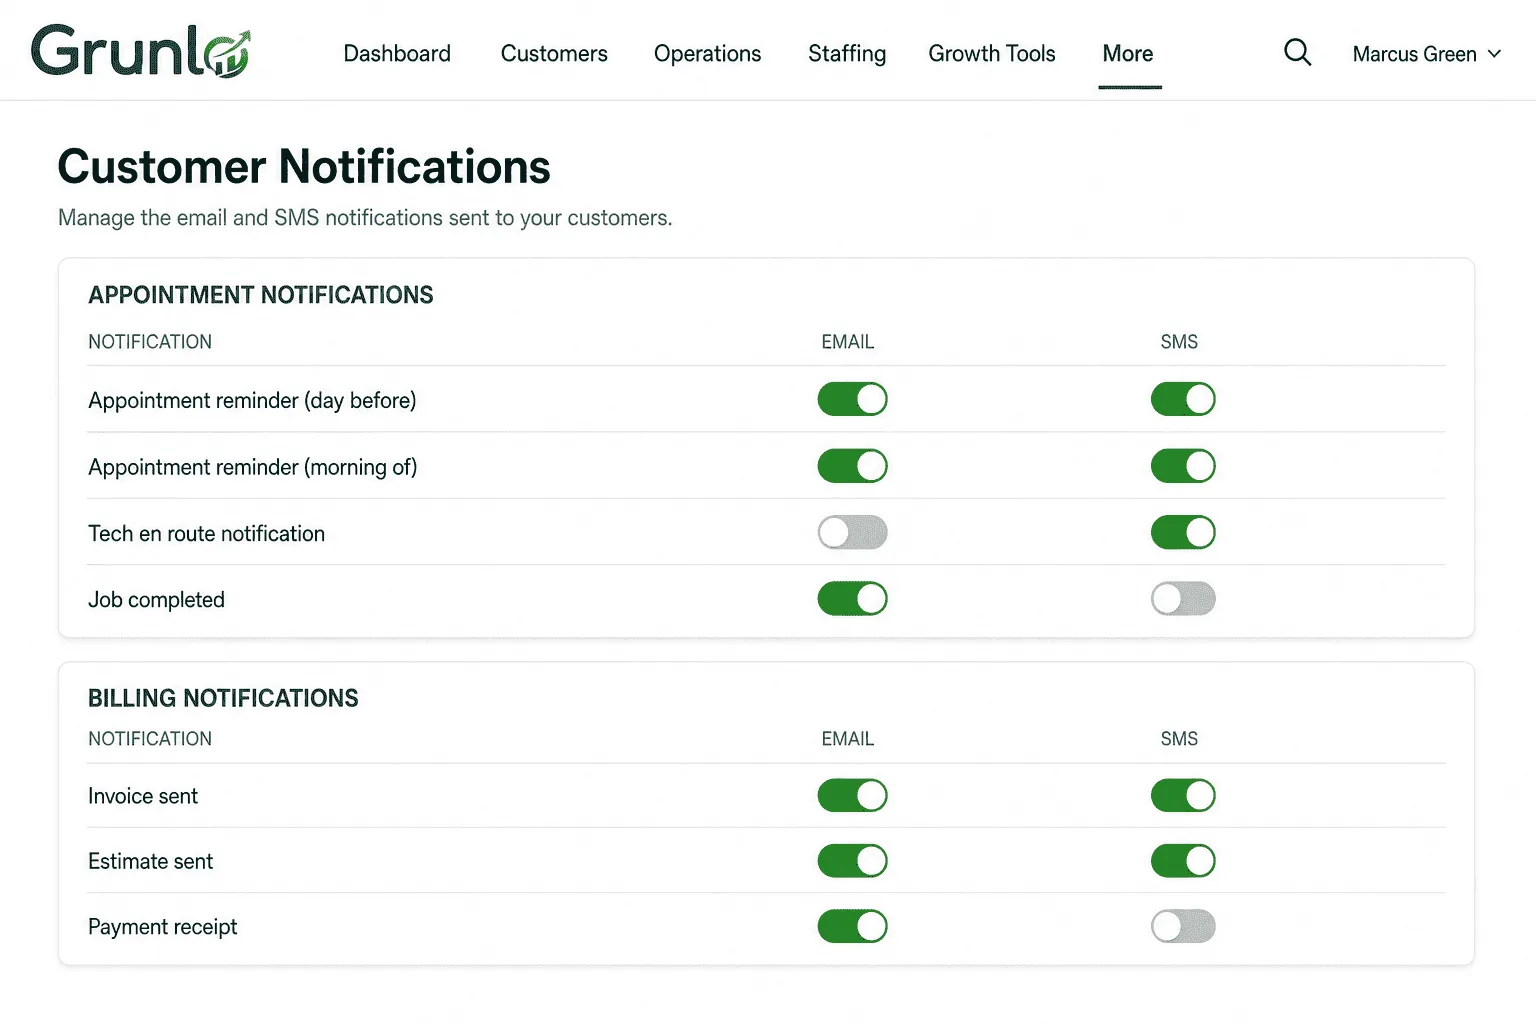Enable email for Tech en route notification

pos(852,532)
